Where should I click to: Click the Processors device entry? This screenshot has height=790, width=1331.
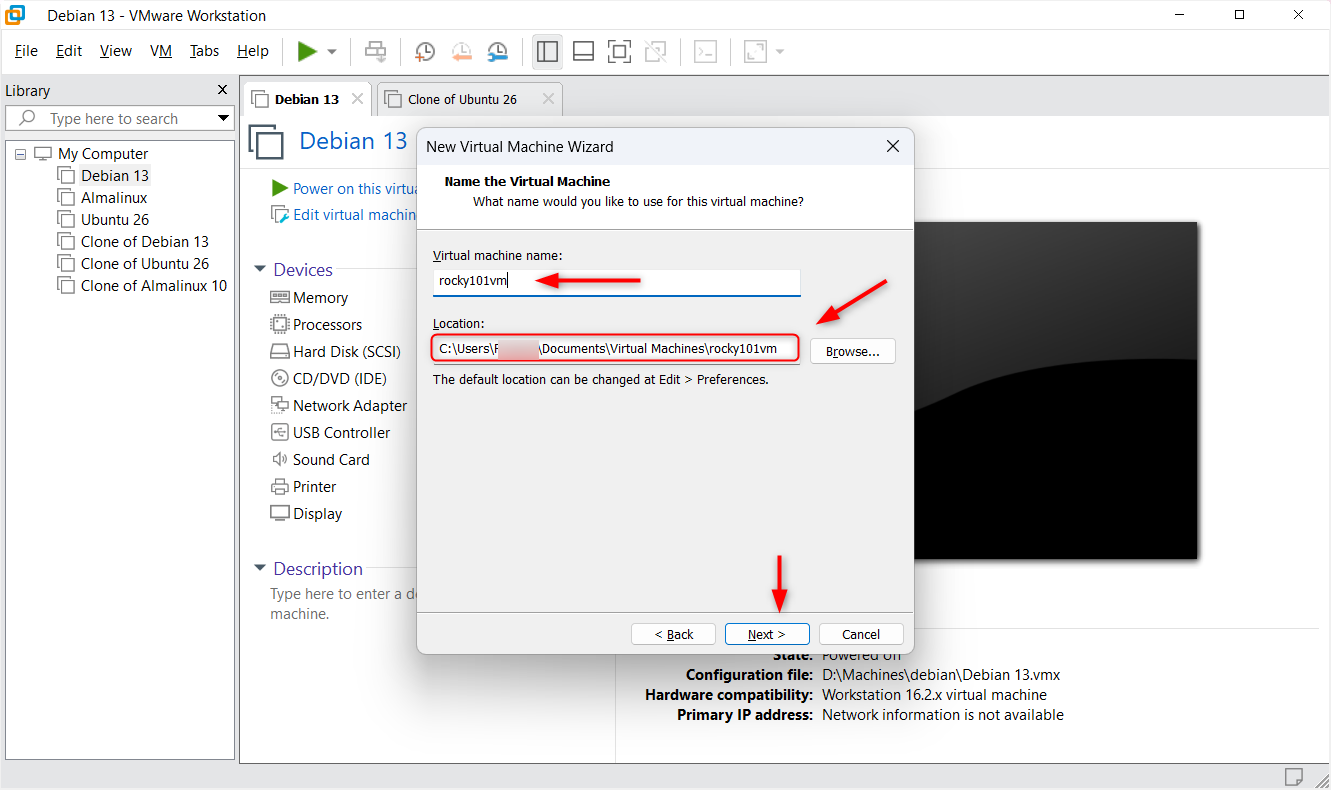pyautogui.click(x=316, y=325)
